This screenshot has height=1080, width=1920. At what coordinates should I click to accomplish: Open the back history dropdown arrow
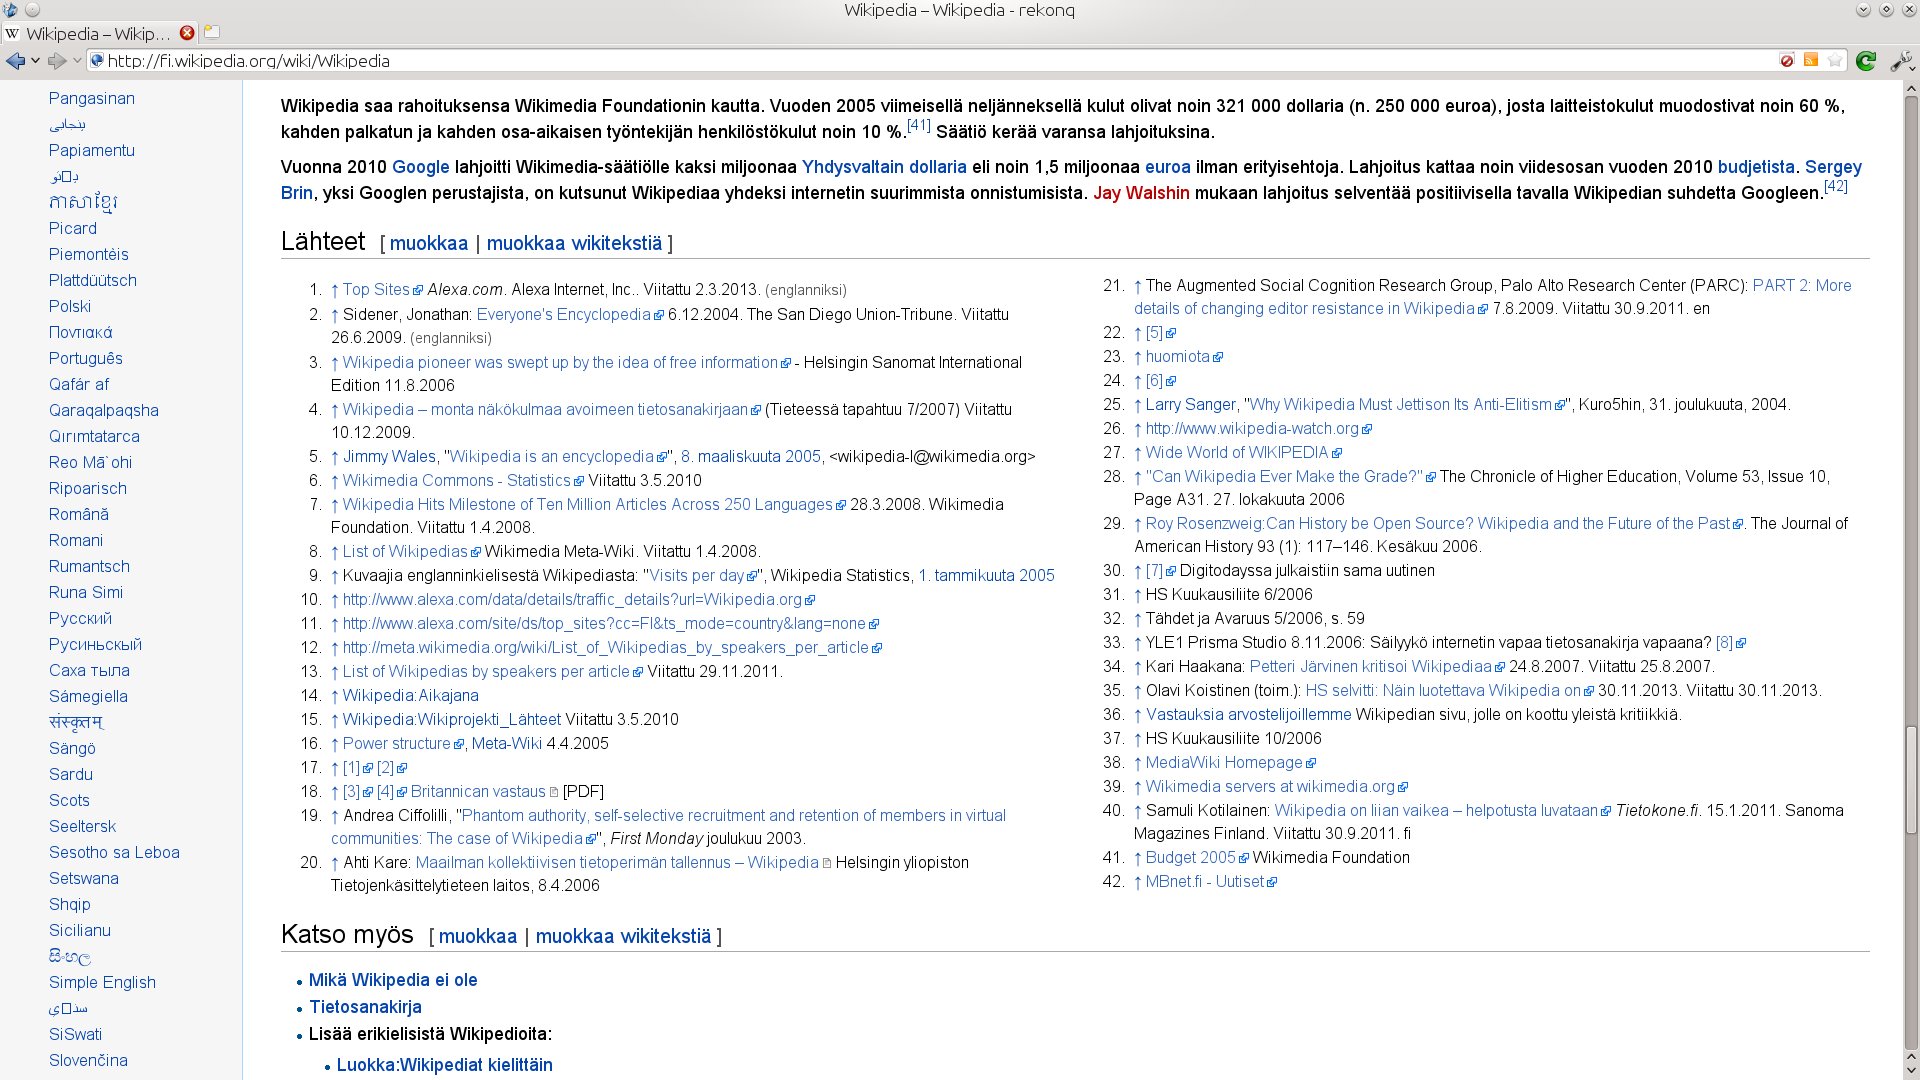point(36,61)
